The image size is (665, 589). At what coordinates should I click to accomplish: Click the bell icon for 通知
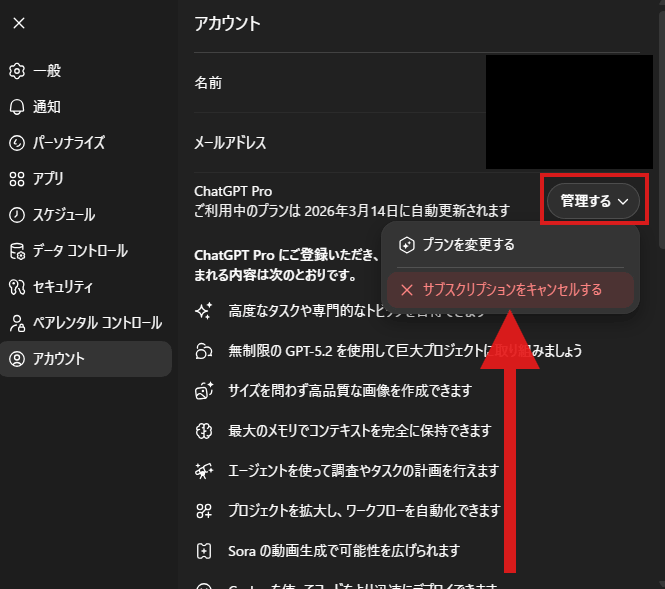(16, 107)
